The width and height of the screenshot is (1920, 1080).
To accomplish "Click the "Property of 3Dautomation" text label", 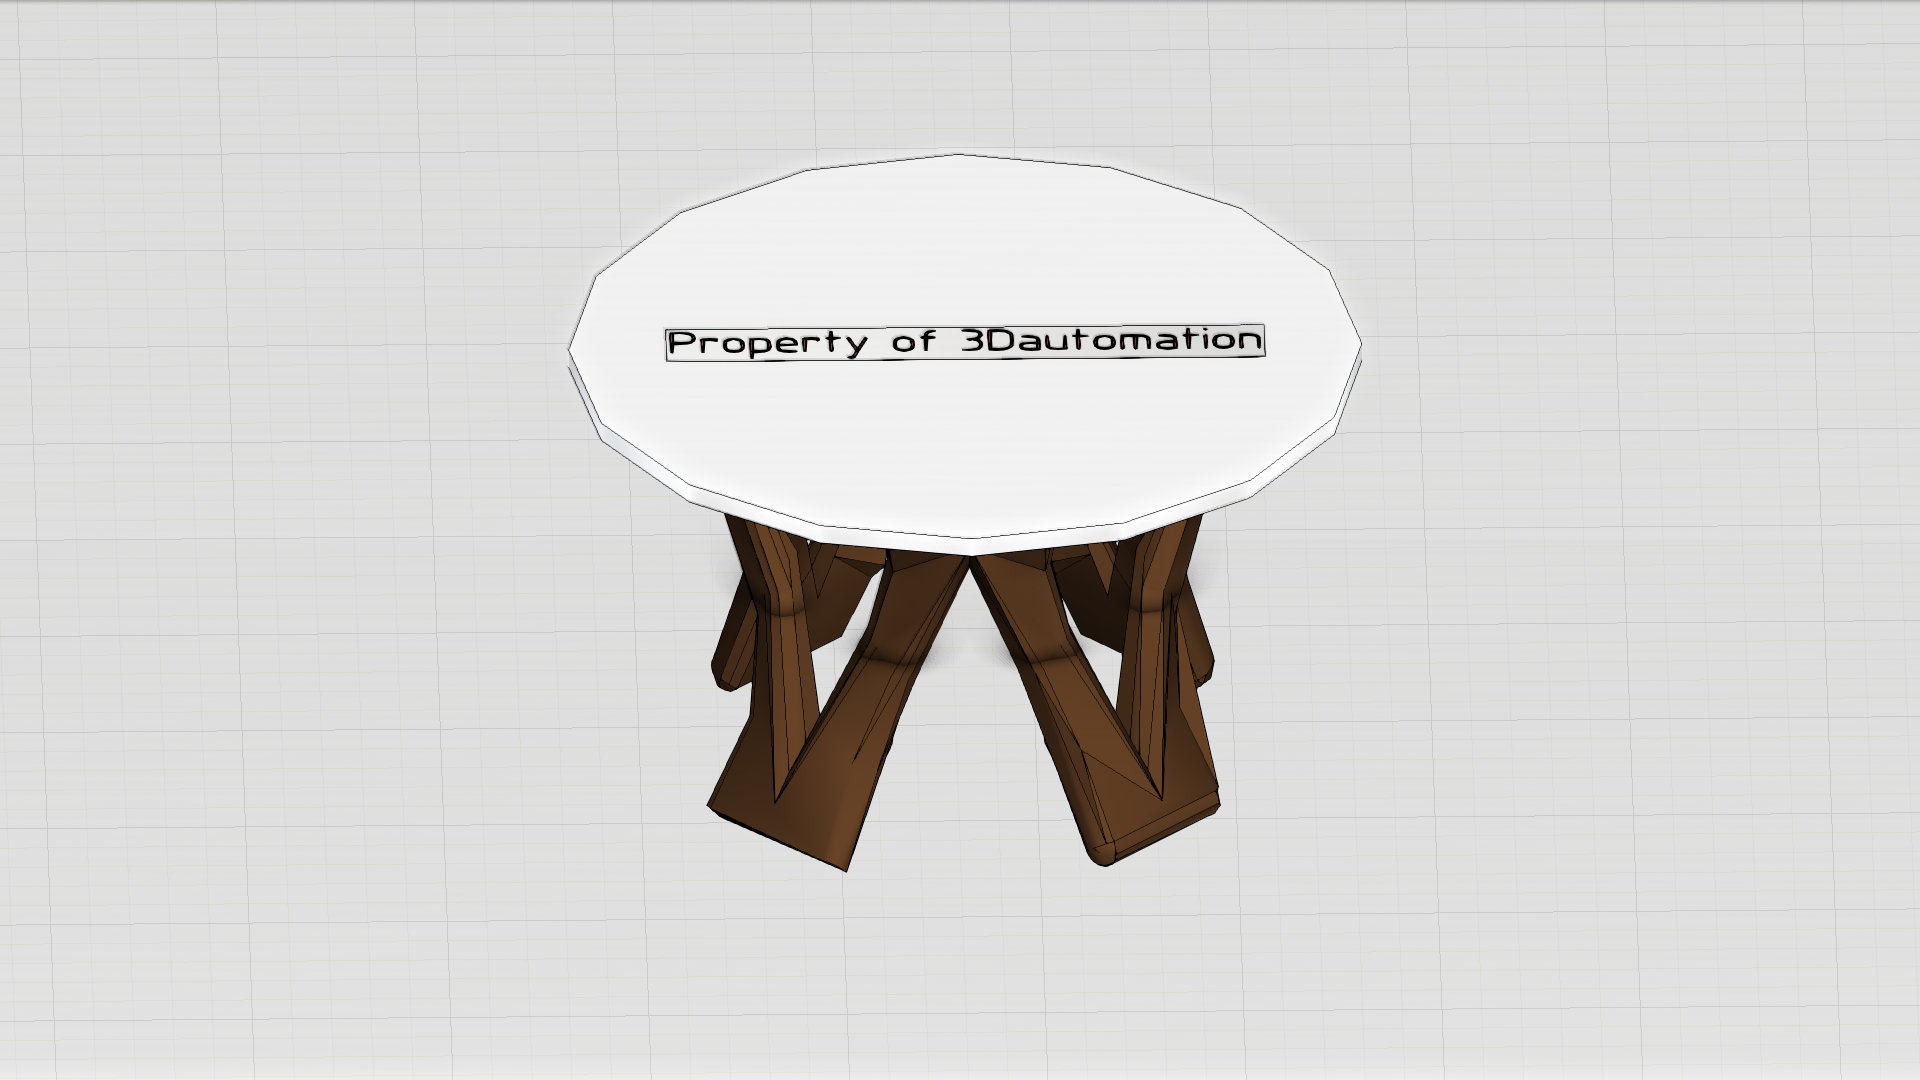I will click(x=965, y=342).
